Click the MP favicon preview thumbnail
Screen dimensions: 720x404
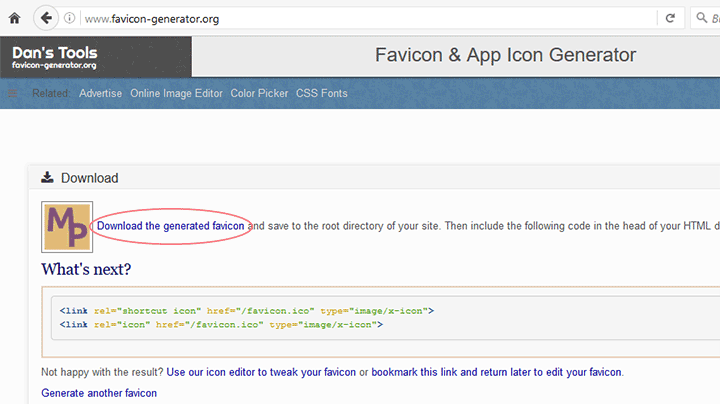[66, 227]
